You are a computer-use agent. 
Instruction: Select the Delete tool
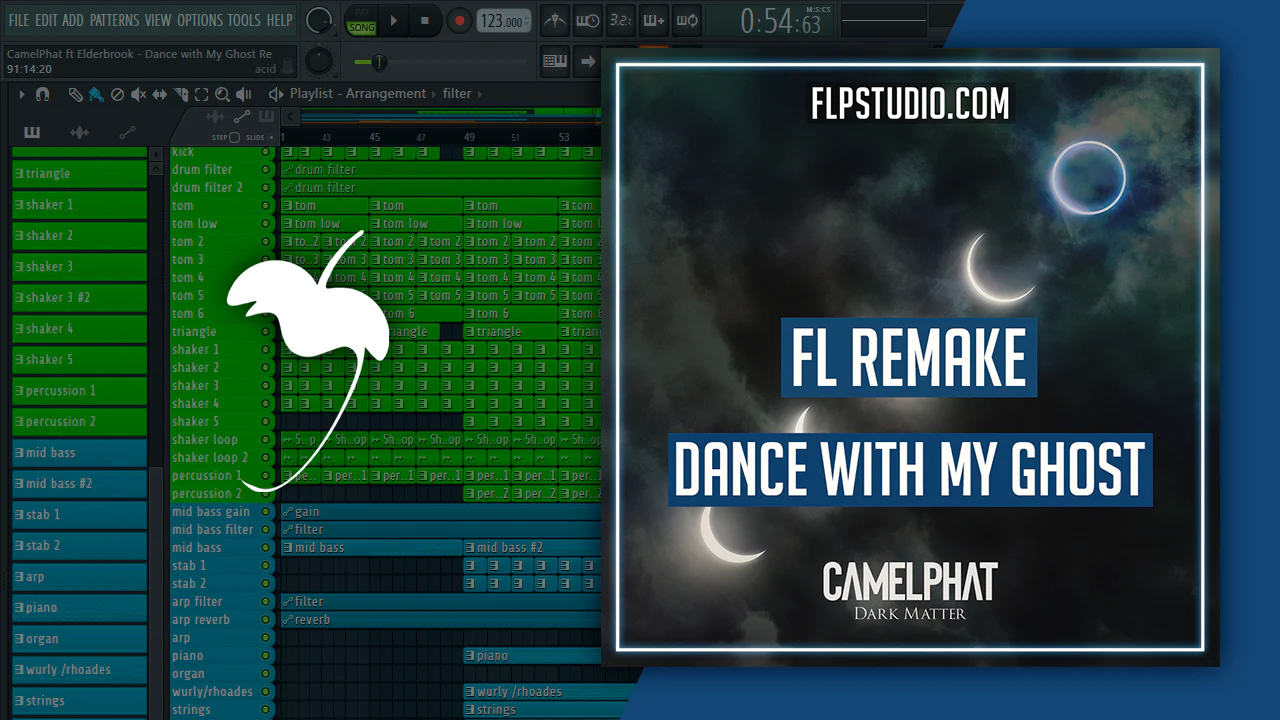coord(117,94)
